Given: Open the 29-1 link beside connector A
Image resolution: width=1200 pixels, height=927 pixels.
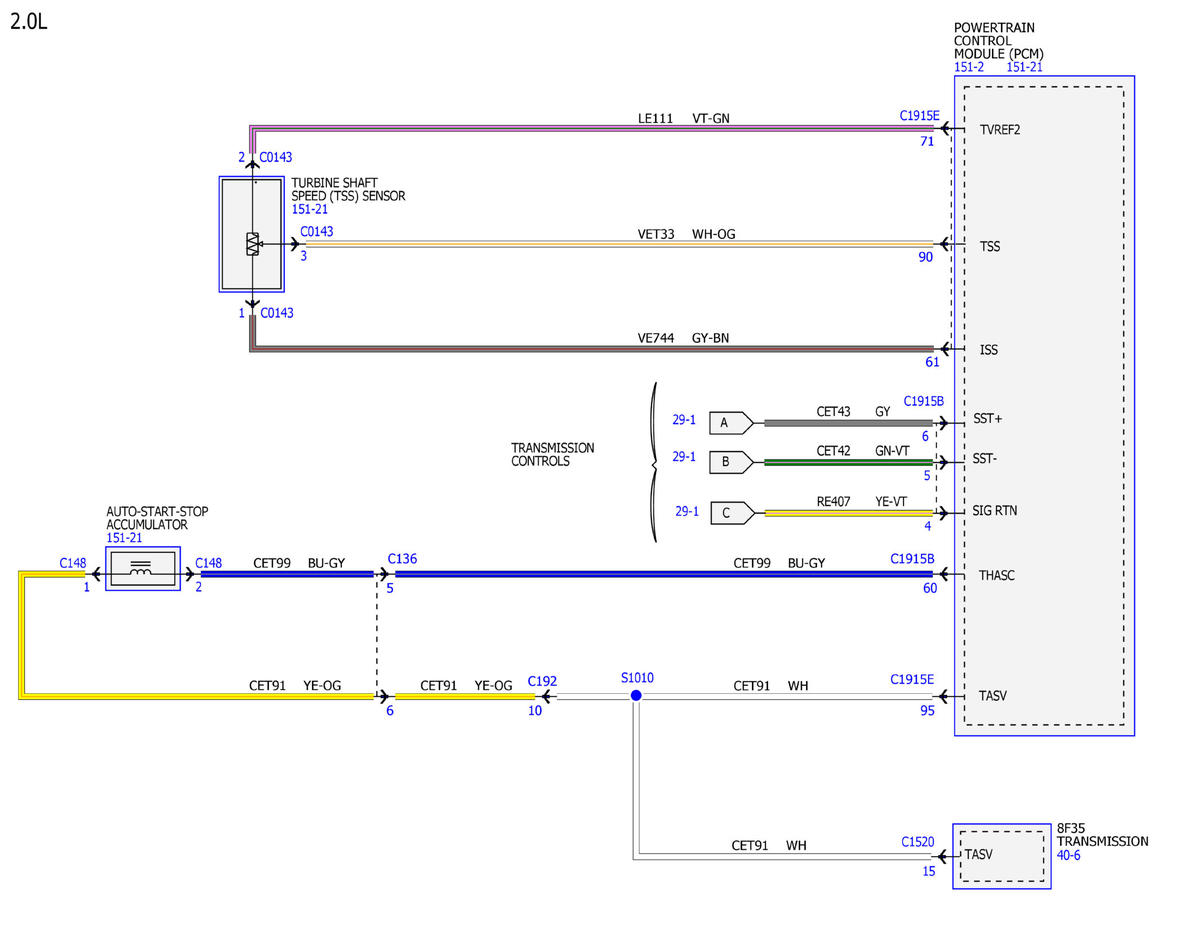Looking at the screenshot, I should tap(684, 420).
